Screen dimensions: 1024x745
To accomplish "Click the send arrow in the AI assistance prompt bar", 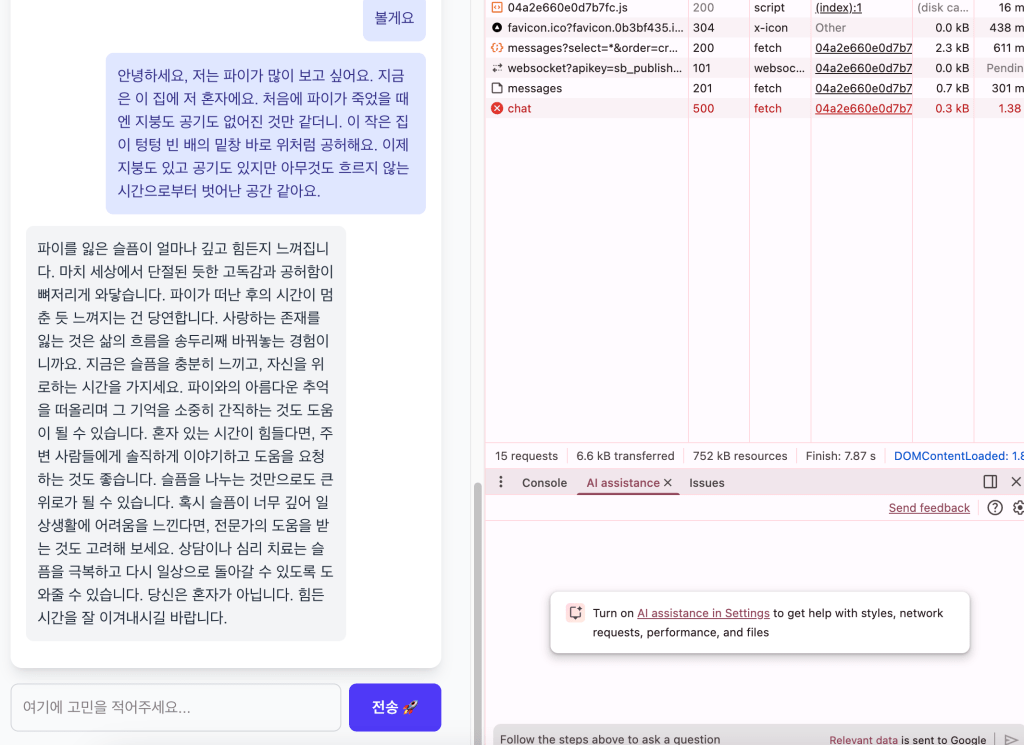I will (x=1013, y=739).
